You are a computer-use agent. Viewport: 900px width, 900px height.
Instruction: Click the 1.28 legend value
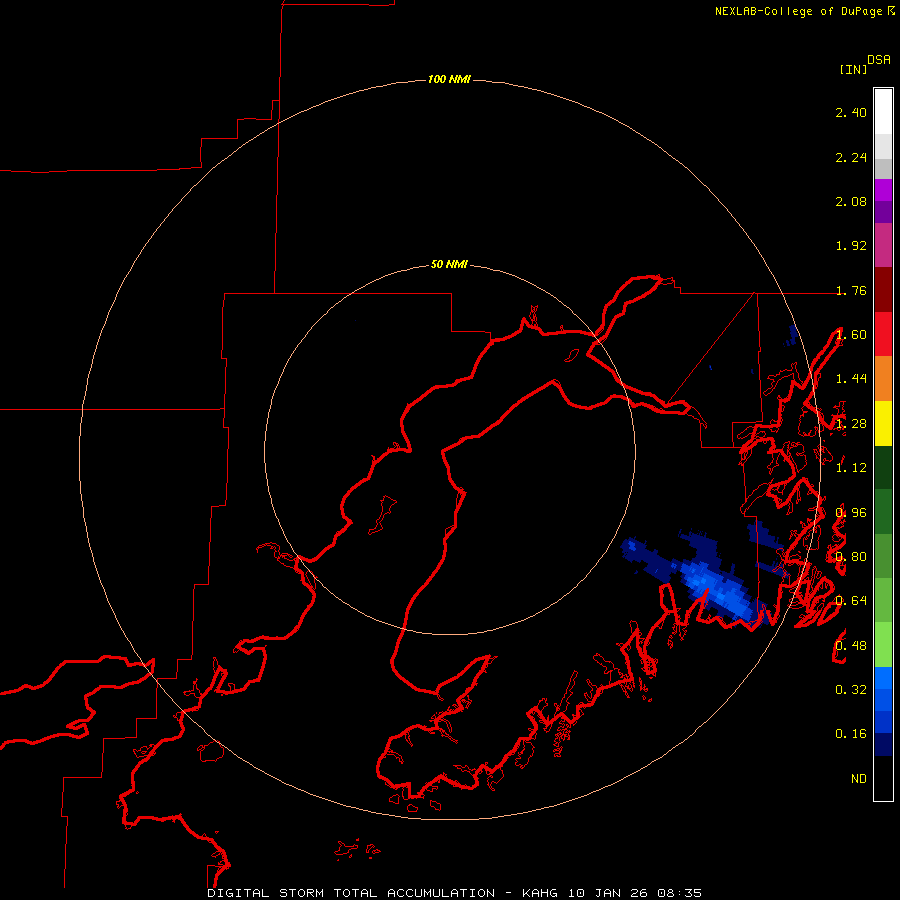[851, 424]
